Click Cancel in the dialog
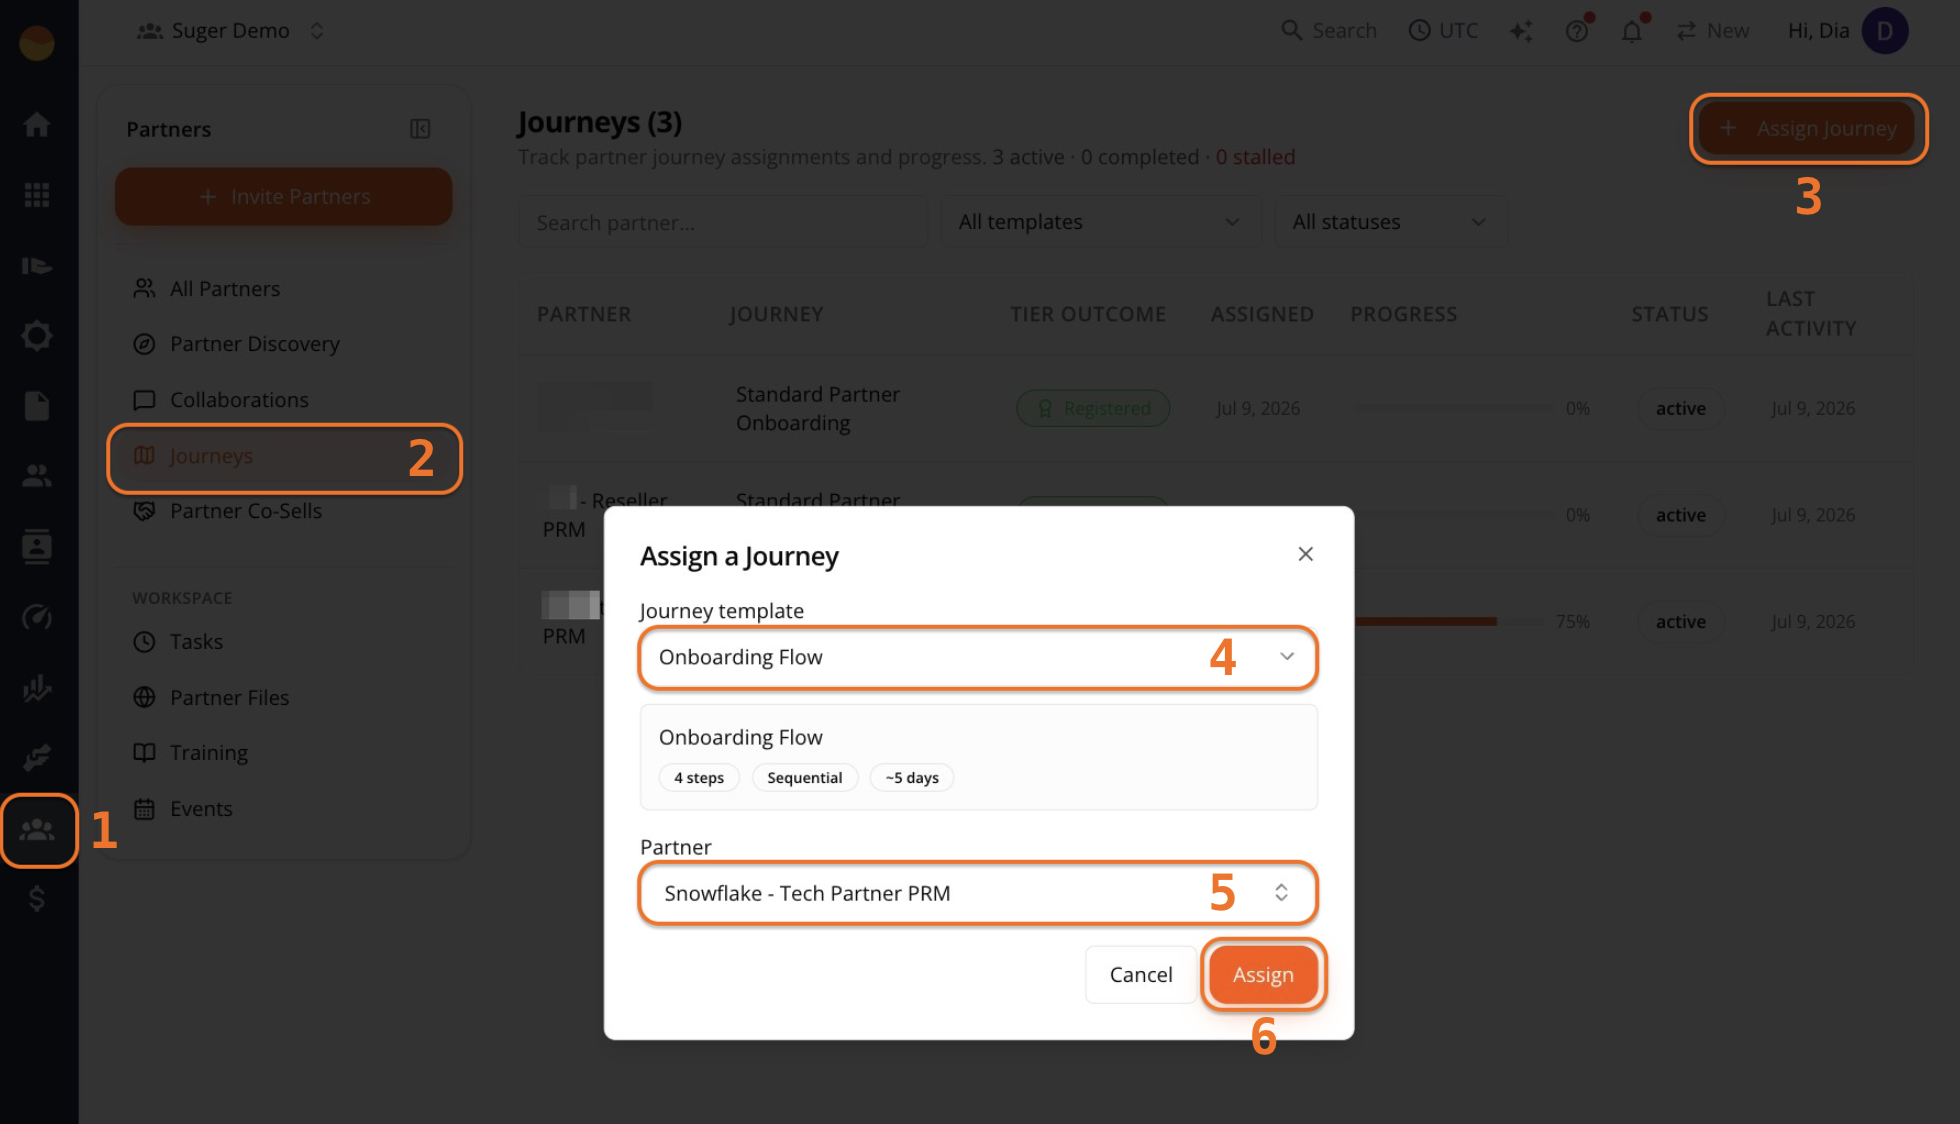 (1141, 975)
